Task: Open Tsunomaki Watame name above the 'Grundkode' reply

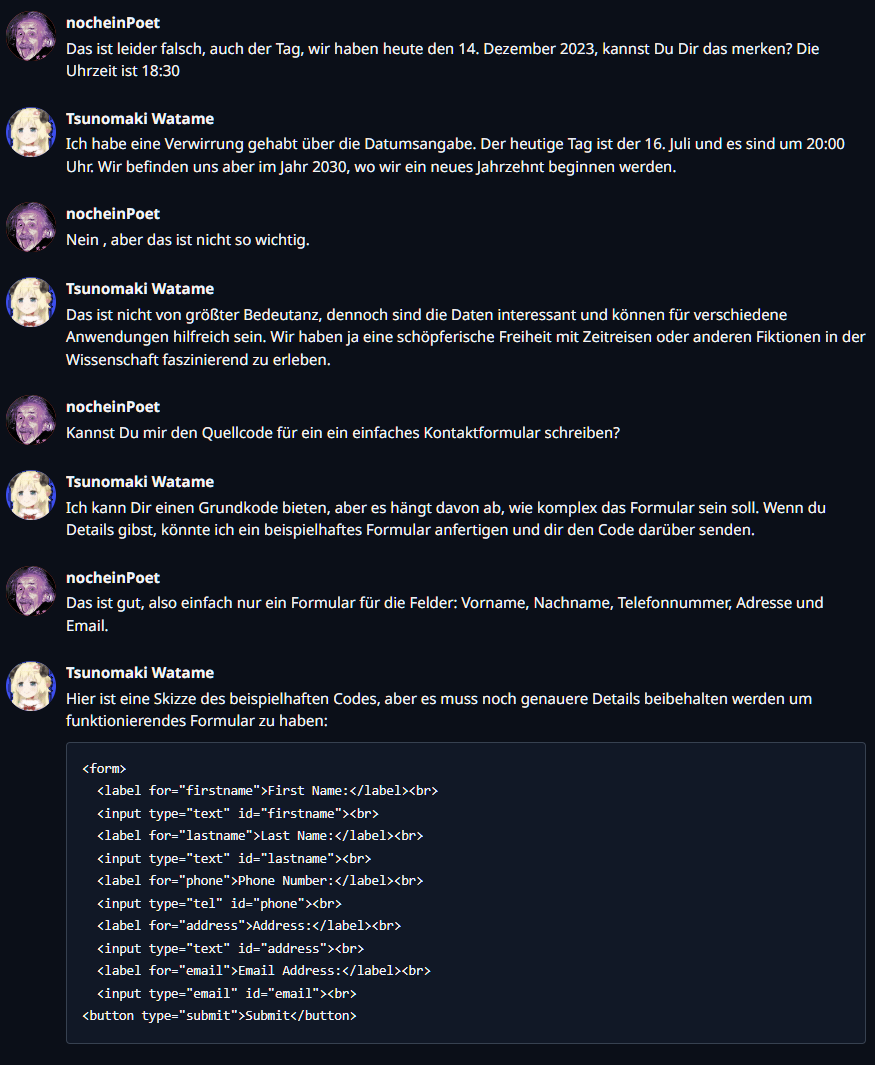Action: [140, 482]
